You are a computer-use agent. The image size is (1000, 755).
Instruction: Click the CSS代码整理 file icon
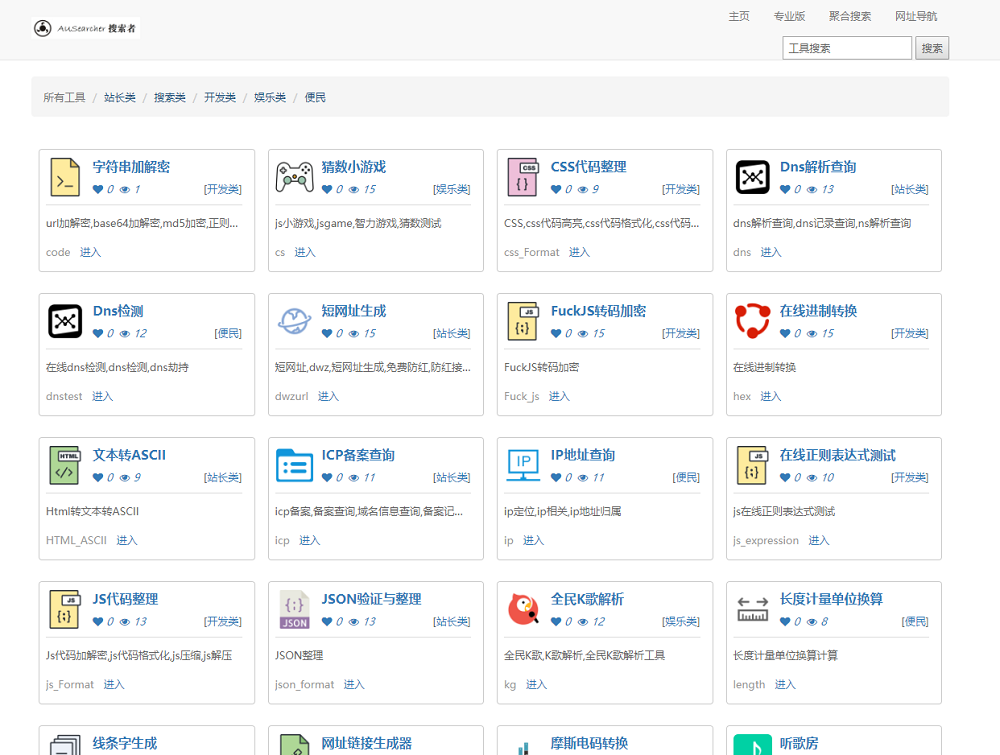click(x=523, y=177)
